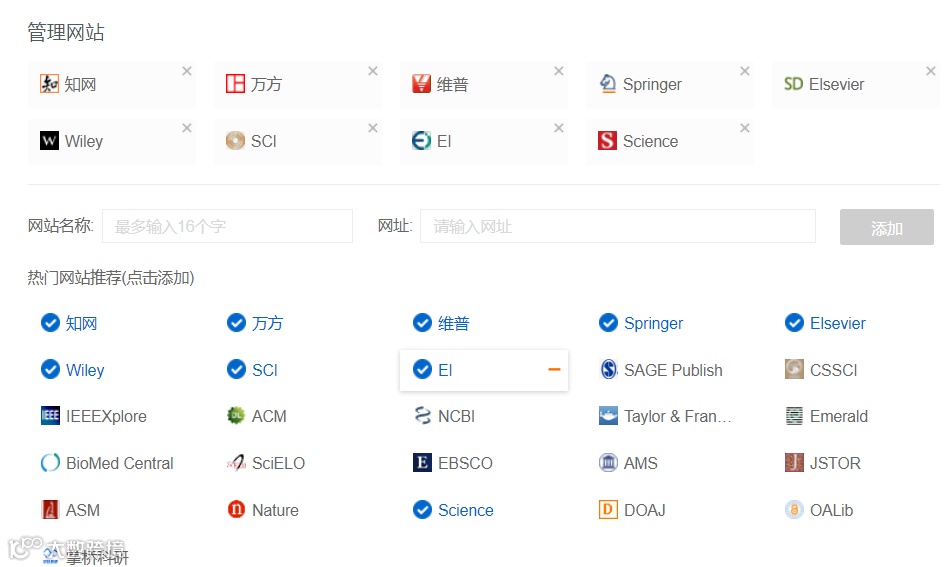952x567 pixels.
Task: Click the 添加 button
Action: pos(886,227)
